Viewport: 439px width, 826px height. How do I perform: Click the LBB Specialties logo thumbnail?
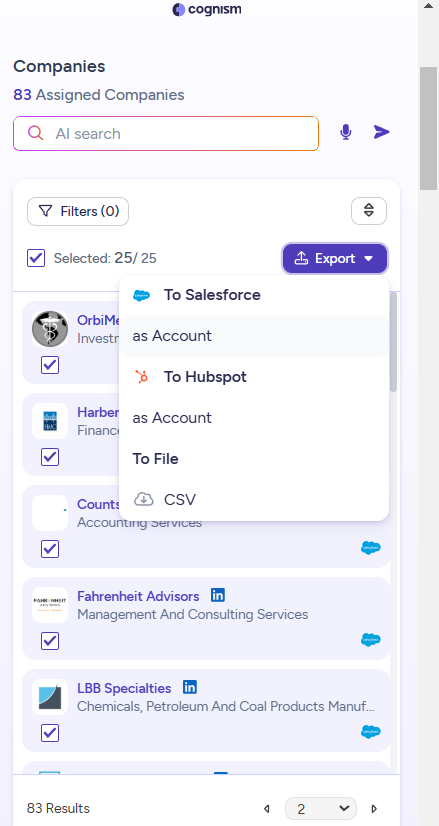[50, 696]
